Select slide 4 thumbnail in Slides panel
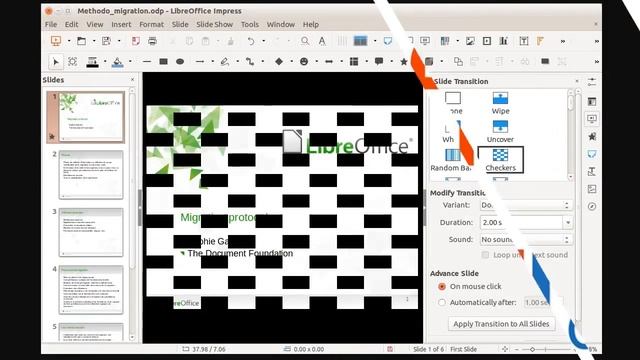The width and height of the screenshot is (640, 360). point(91,290)
